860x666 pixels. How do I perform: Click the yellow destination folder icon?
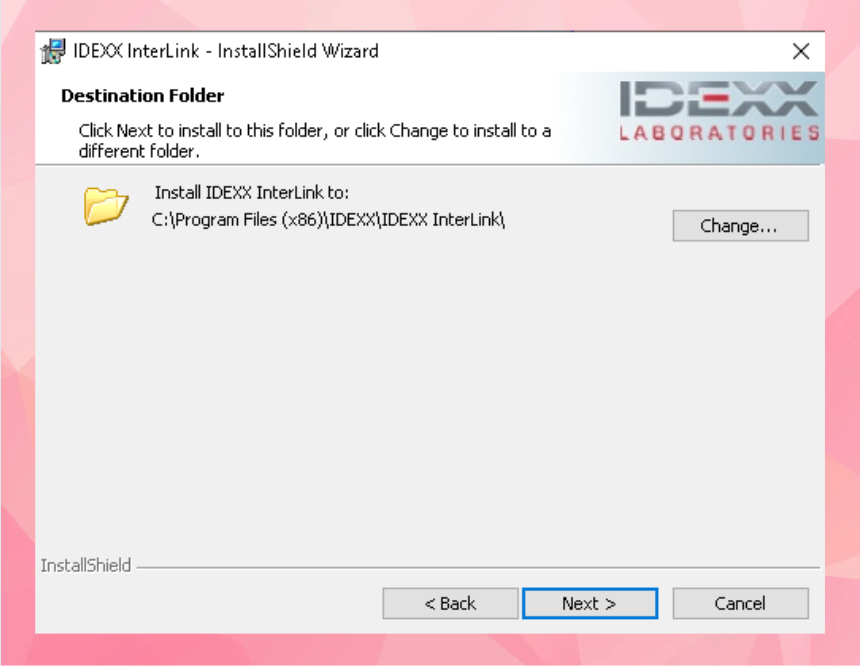tap(106, 206)
